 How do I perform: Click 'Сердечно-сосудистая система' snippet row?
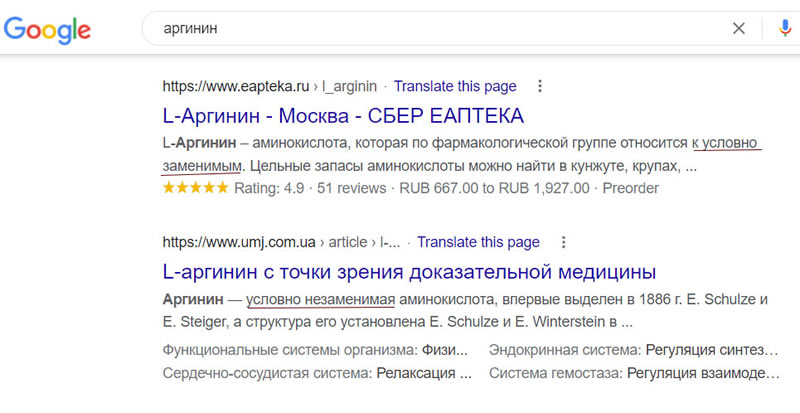pyautogui.click(x=317, y=373)
